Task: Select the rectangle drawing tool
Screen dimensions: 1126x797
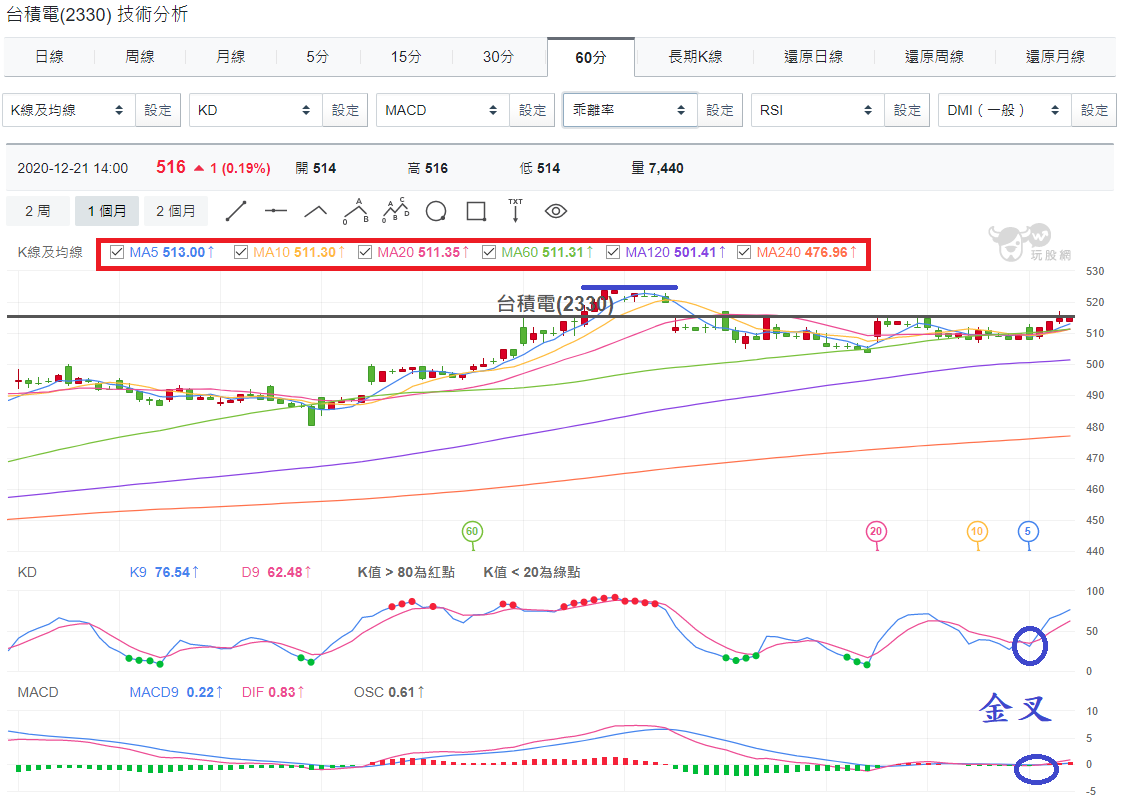Action: (476, 211)
